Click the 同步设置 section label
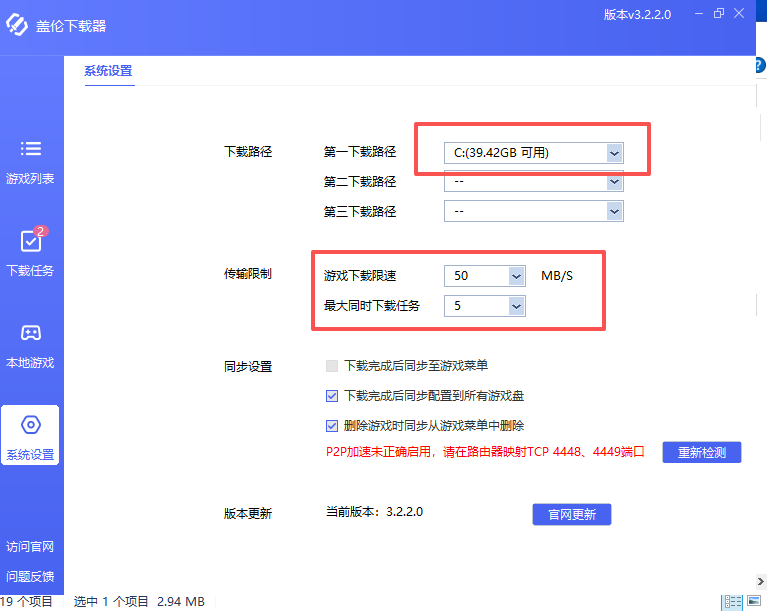 (248, 367)
